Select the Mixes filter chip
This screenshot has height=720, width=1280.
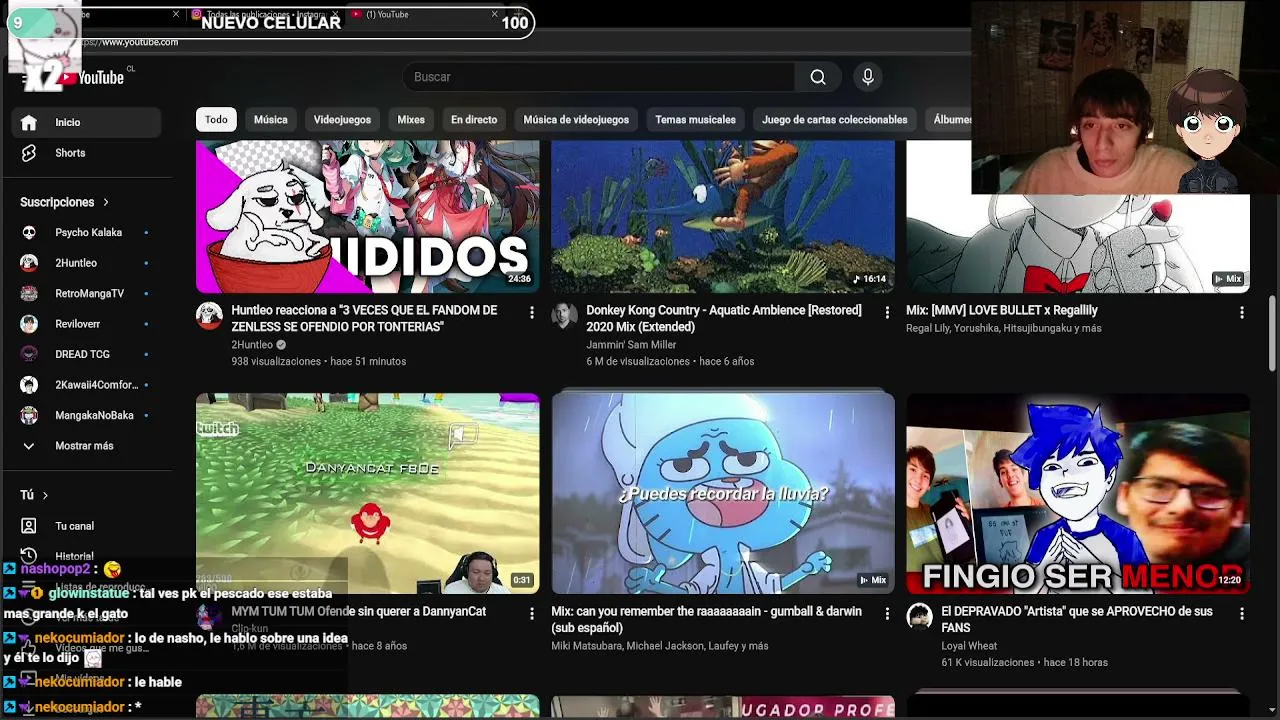[x=411, y=120]
